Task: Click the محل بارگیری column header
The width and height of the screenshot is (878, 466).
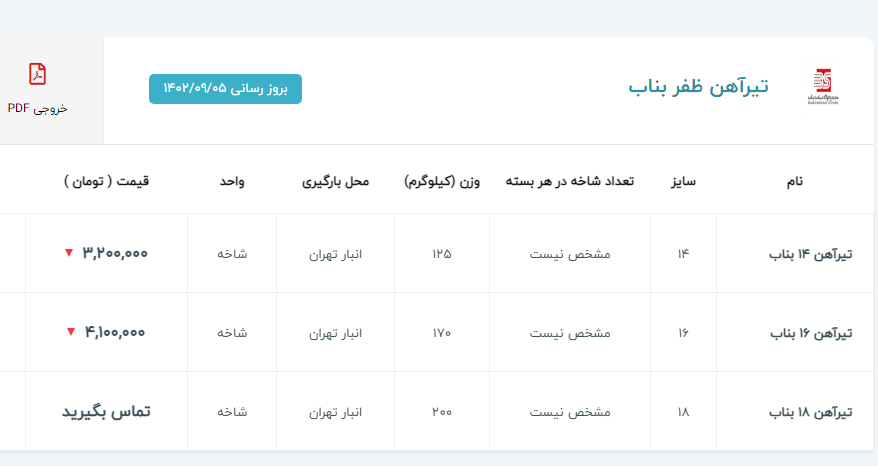Action: pyautogui.click(x=336, y=181)
